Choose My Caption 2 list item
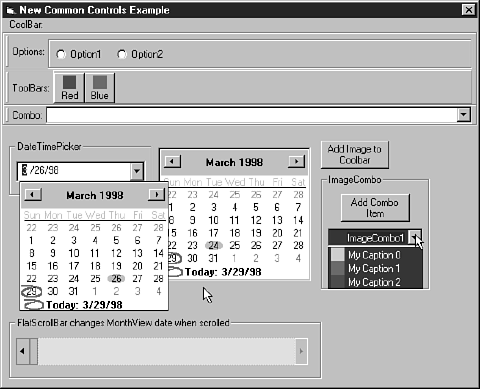The height and width of the screenshot is (389, 480). tap(375, 282)
